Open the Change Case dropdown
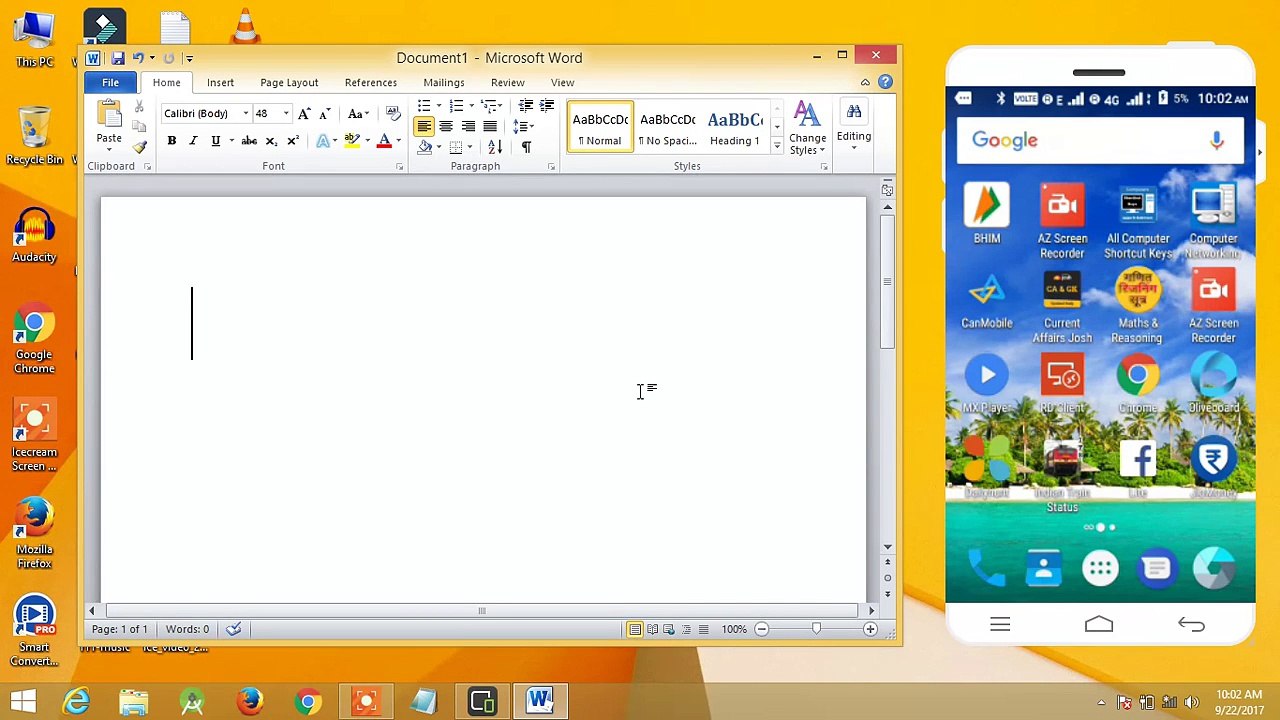The width and height of the screenshot is (1280, 720). point(358,114)
